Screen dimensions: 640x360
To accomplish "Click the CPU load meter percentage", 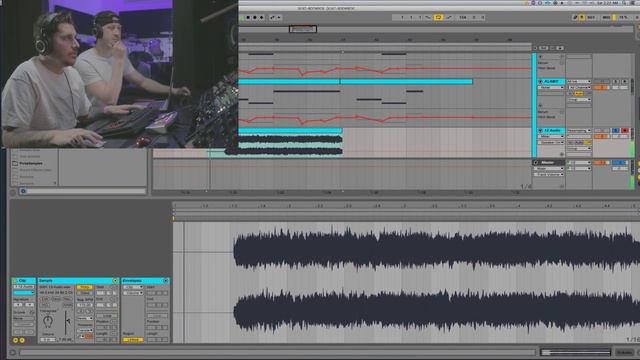I will [x=623, y=18].
